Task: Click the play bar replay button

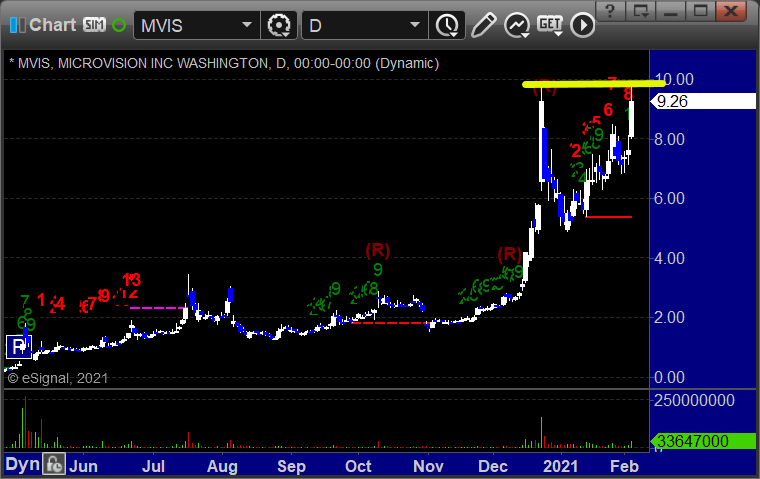Action: click(582, 25)
